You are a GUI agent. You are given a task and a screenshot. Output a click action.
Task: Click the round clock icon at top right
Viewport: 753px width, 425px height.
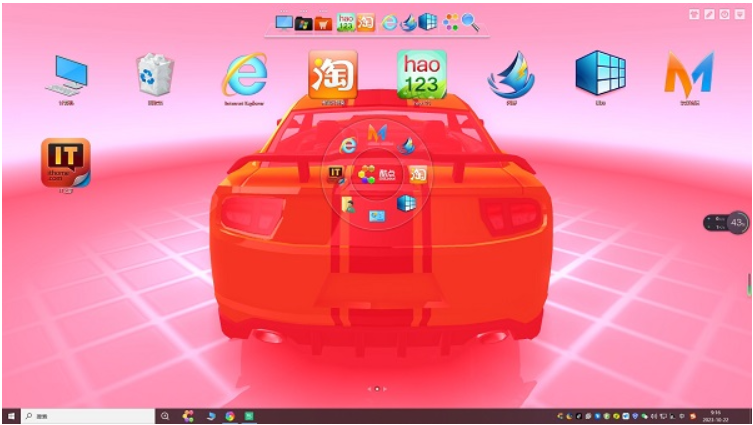pyautogui.click(x=724, y=14)
